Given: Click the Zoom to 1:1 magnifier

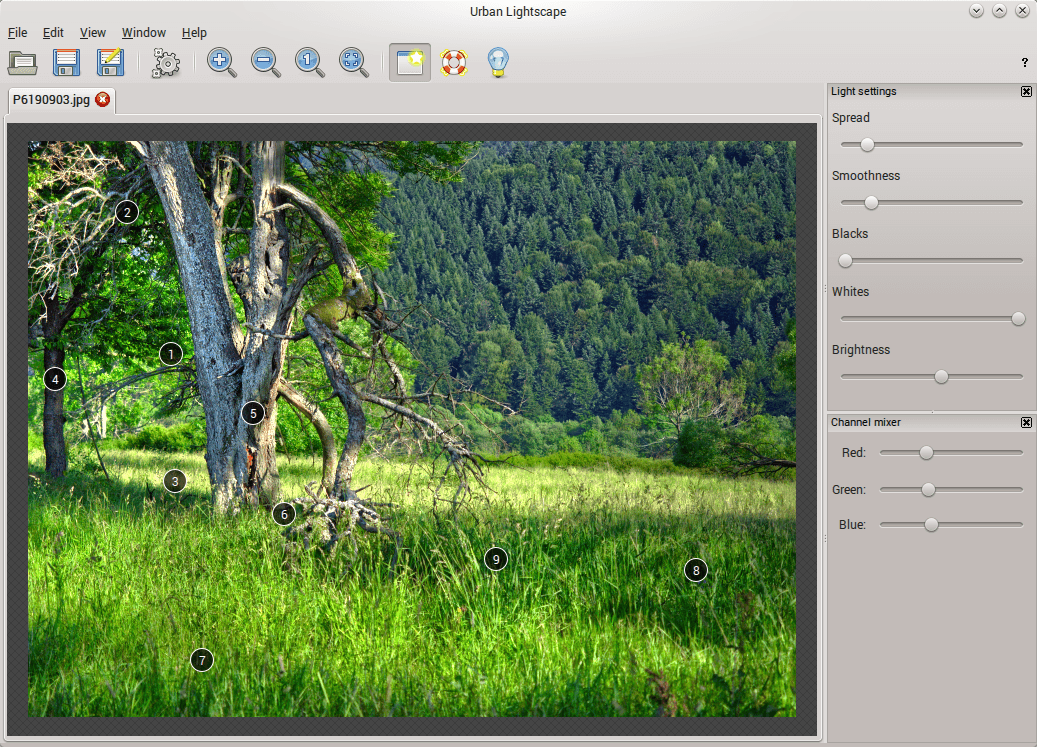Looking at the screenshot, I should point(310,63).
